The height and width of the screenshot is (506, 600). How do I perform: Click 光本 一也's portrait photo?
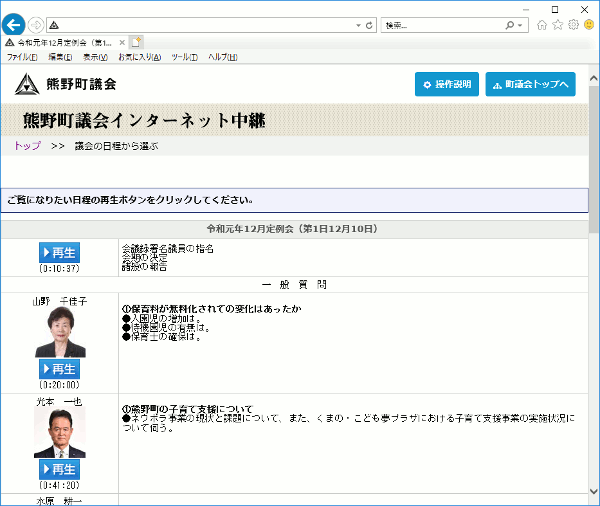pos(60,432)
